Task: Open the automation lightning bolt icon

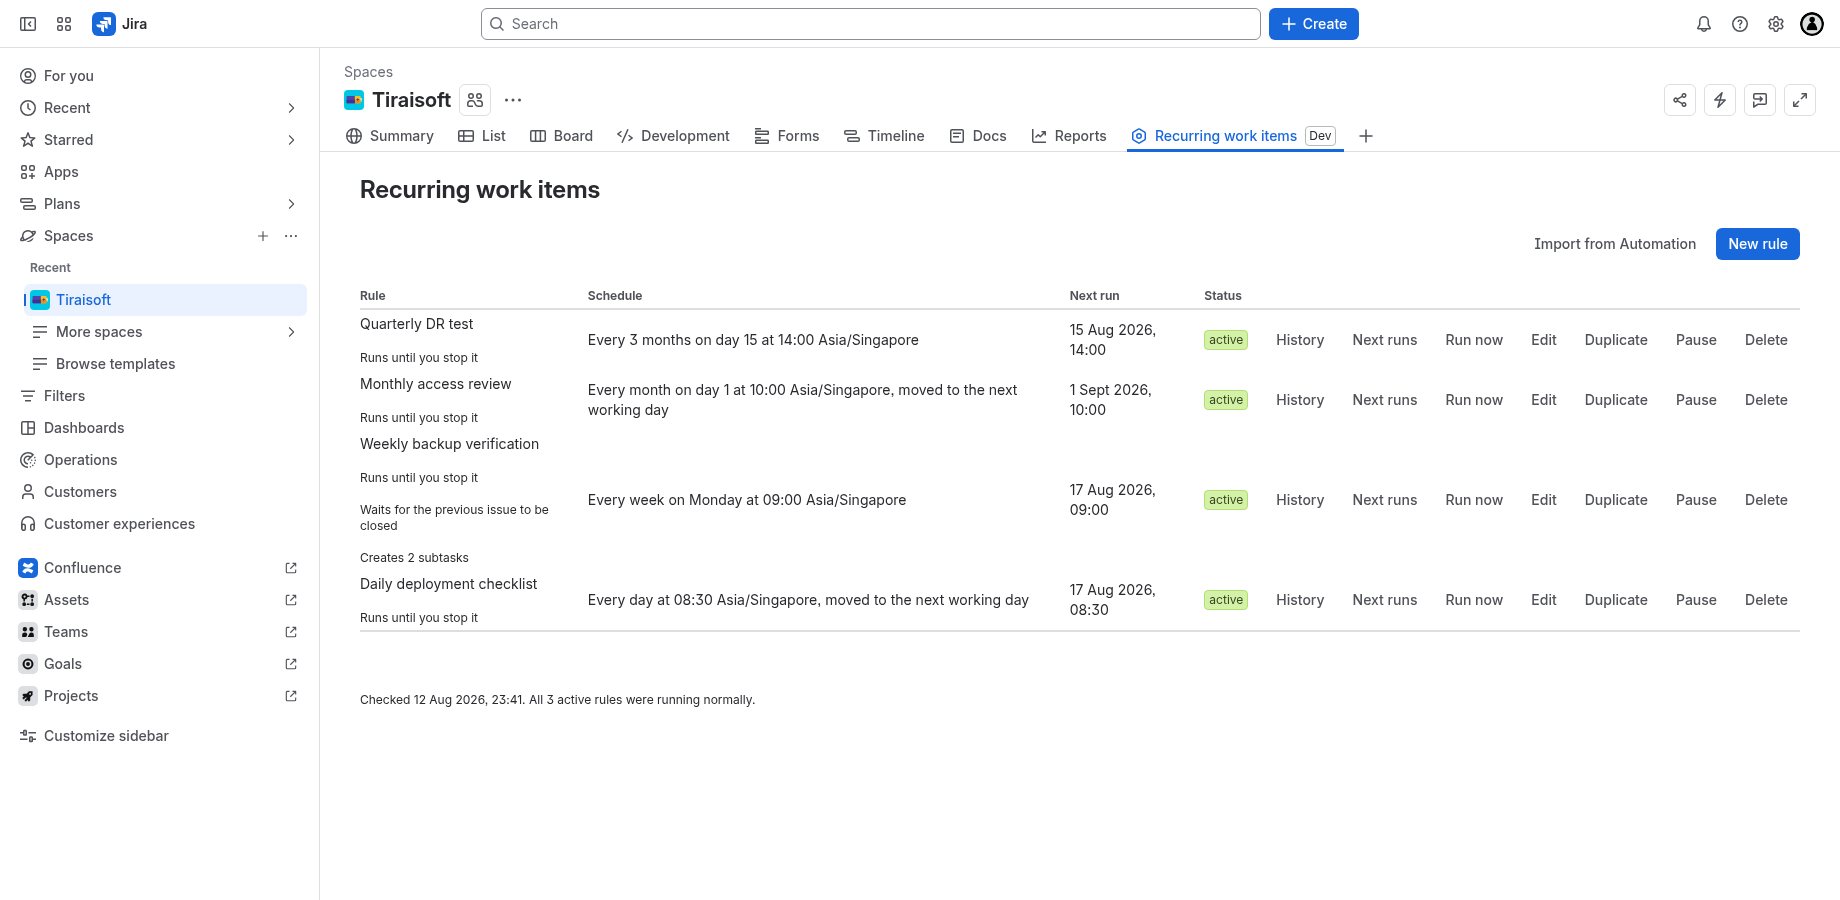Action: [1720, 100]
